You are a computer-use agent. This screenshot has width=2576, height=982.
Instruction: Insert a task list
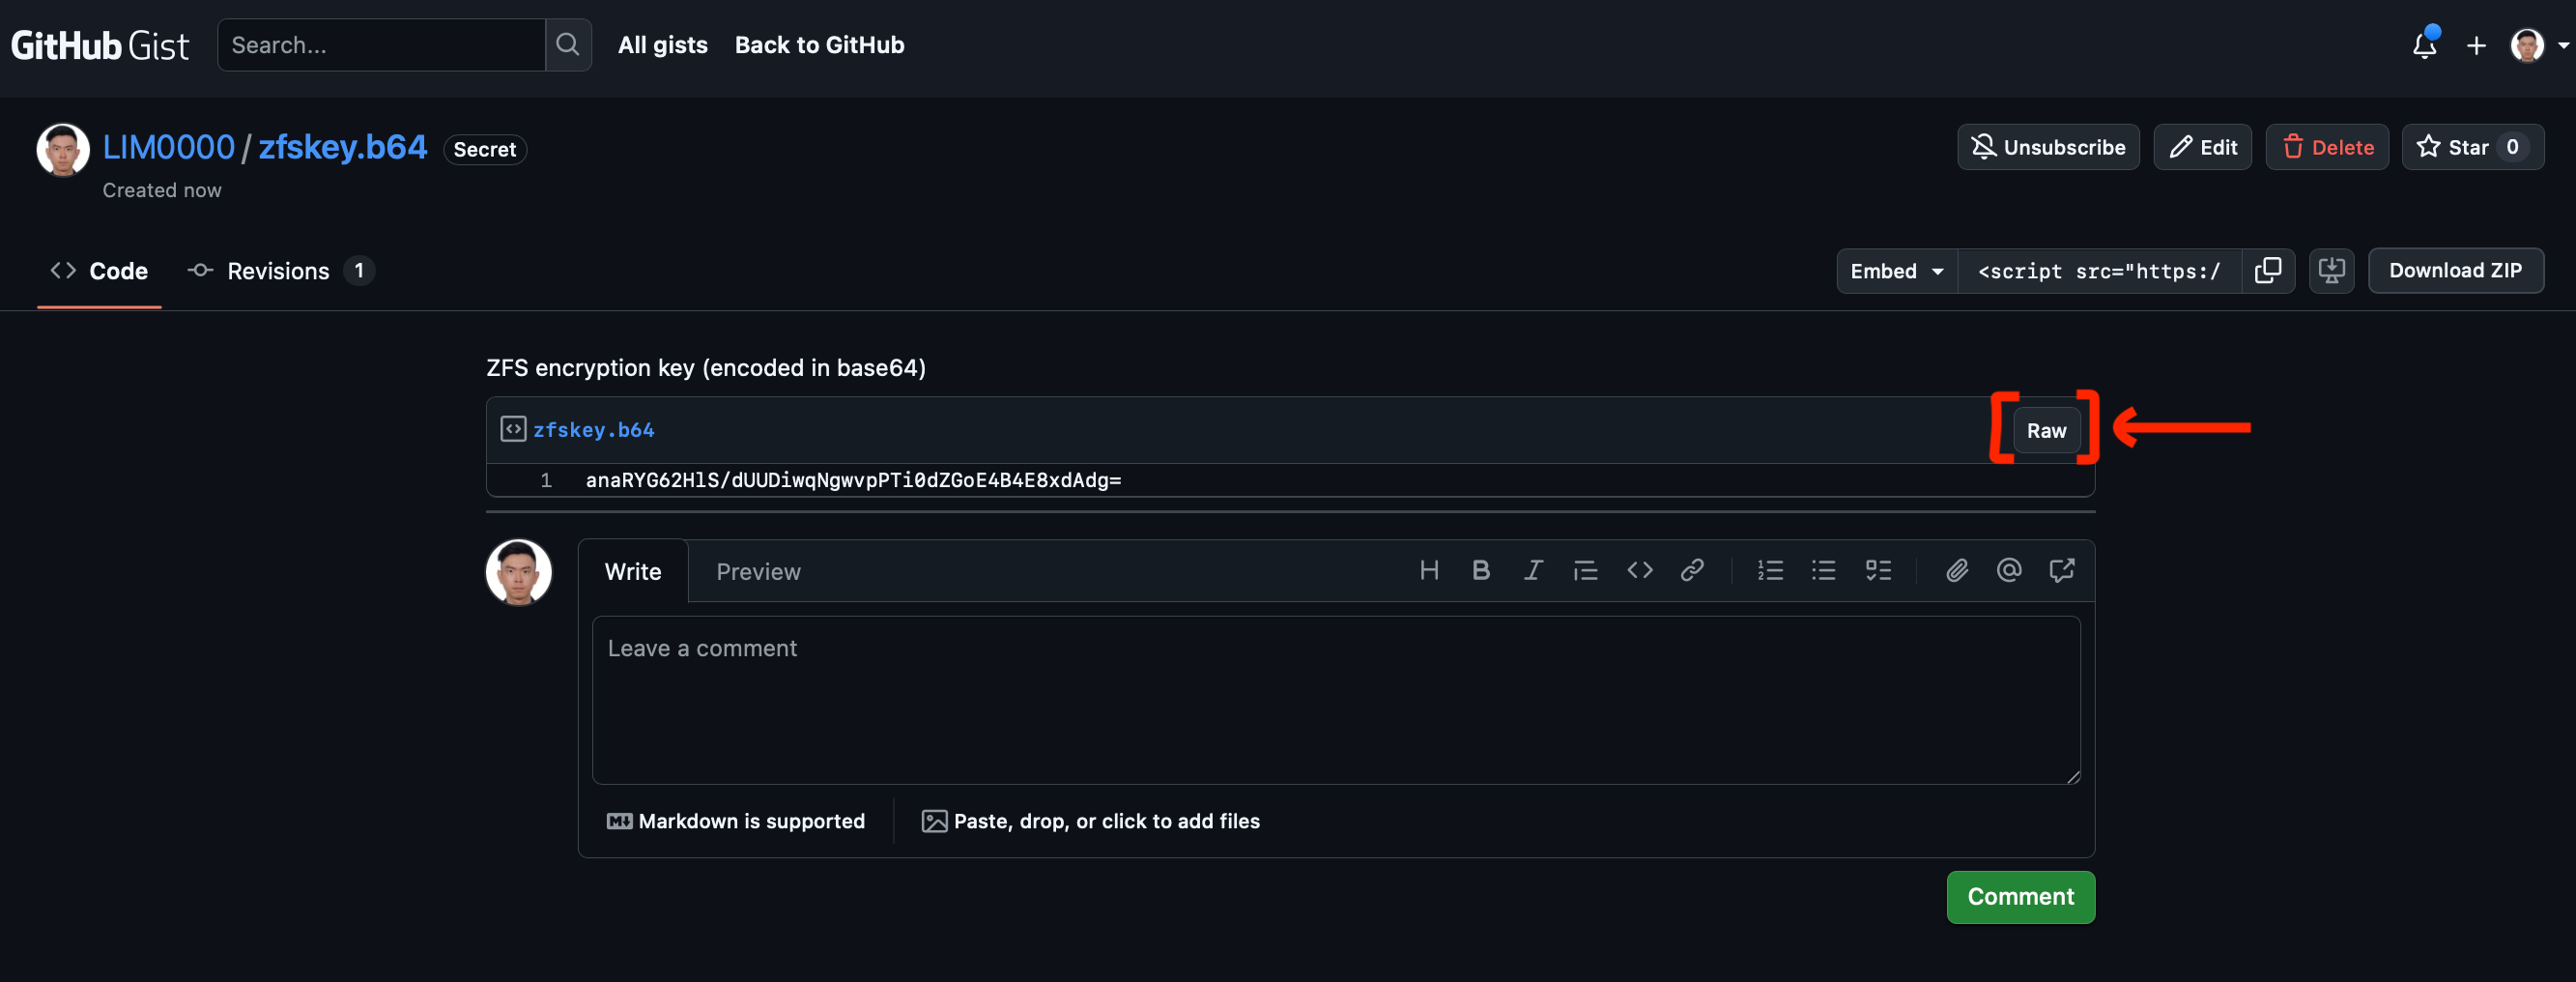coord(1878,571)
